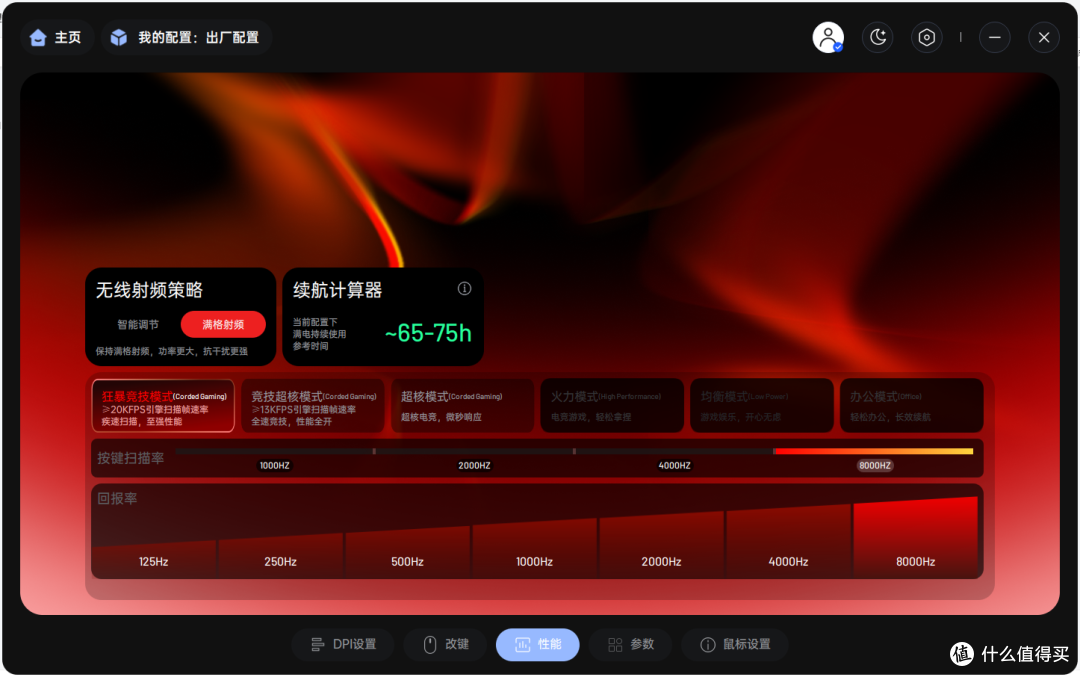Choose 火力模式 High Performance mode
Viewport: 1080px width, 677px height.
coord(612,406)
